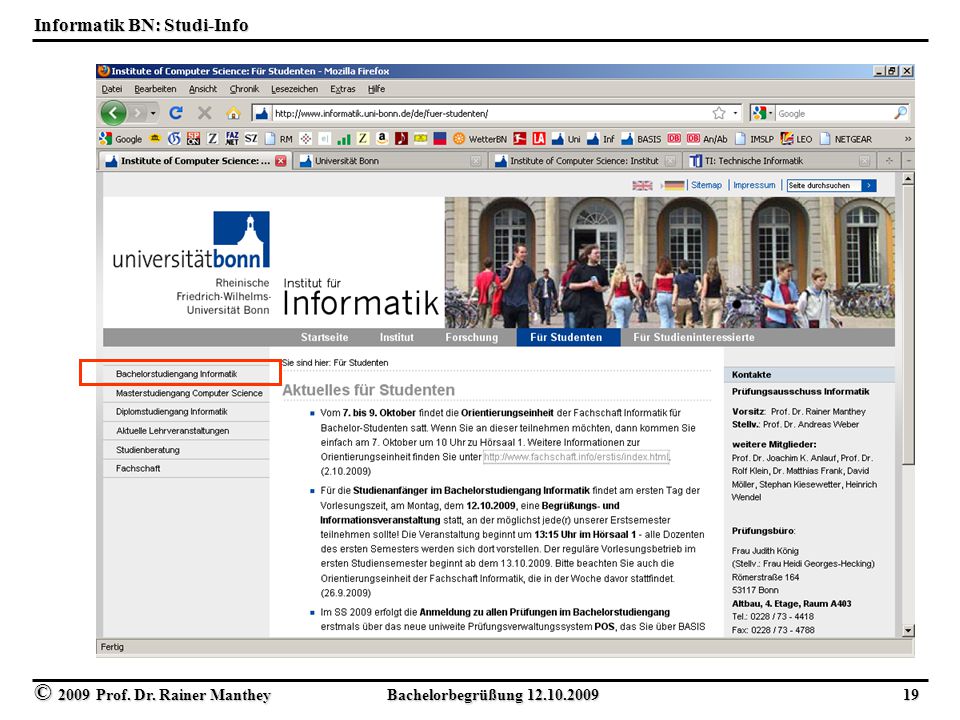Image resolution: width=960 pixels, height=720 pixels.
Task: Click the URL address field
Action: [490, 113]
